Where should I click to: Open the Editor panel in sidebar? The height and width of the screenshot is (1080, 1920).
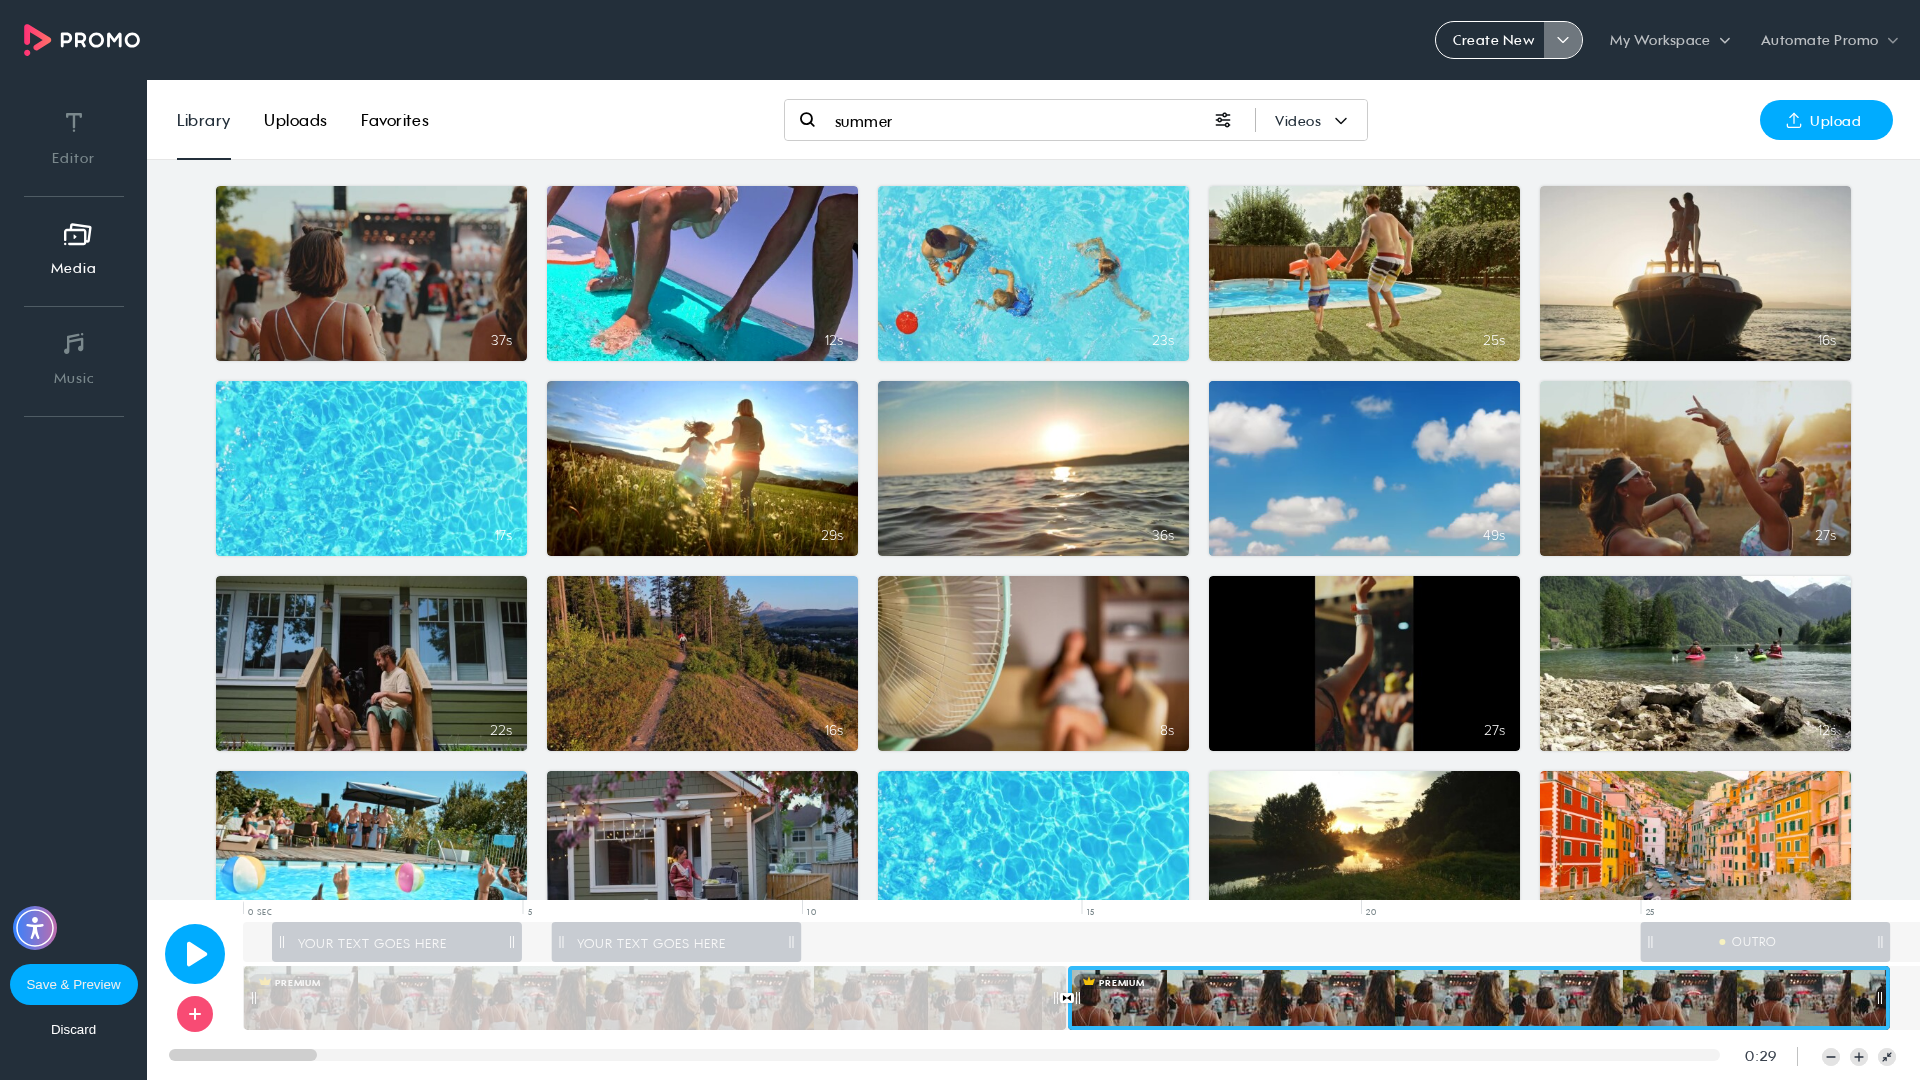(x=73, y=138)
